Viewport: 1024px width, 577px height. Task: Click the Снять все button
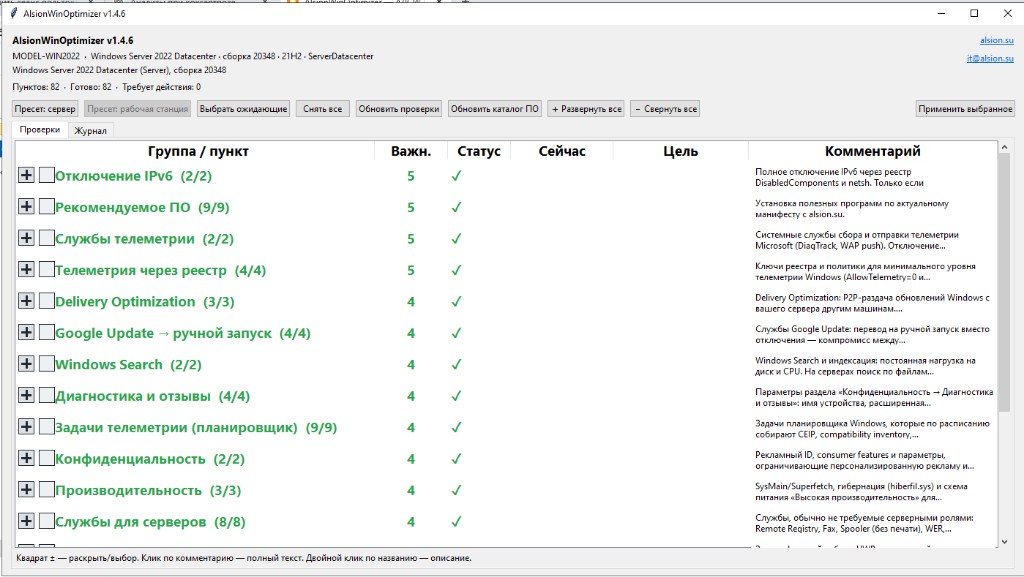click(323, 109)
